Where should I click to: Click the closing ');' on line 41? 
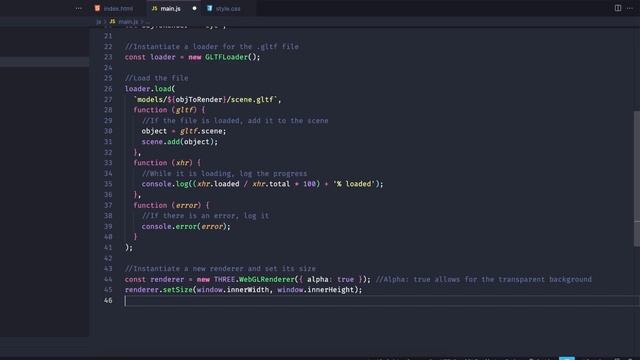pyautogui.click(x=129, y=247)
